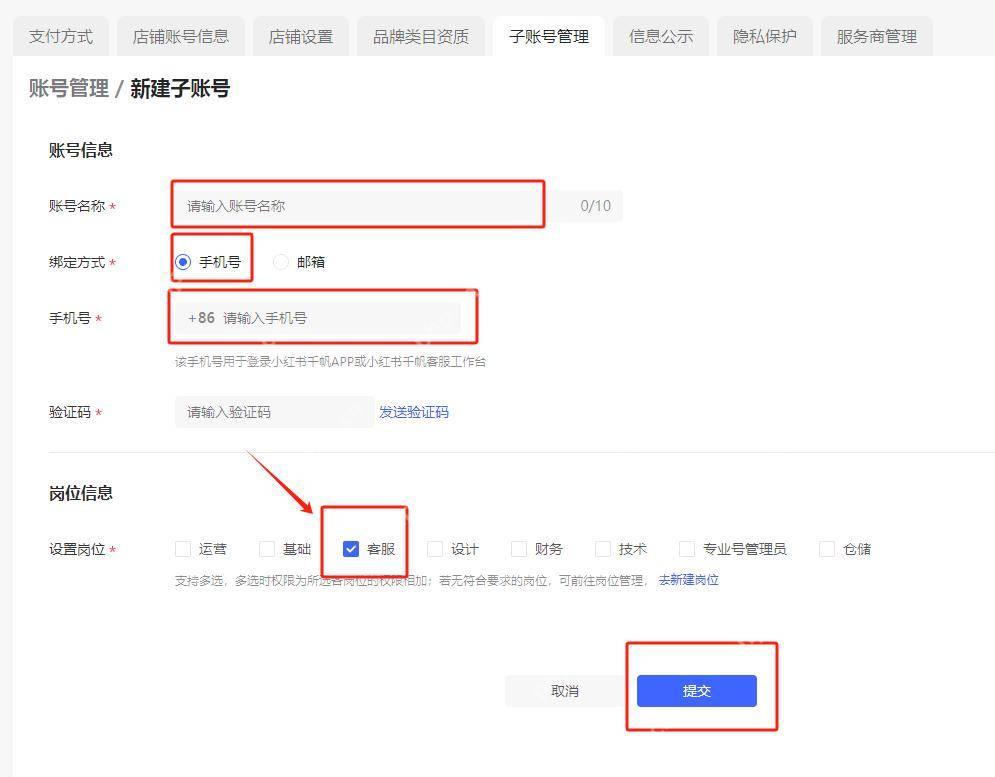Click the 账号信息 section heading
Screen dimensions: 995x777
click(x=81, y=150)
